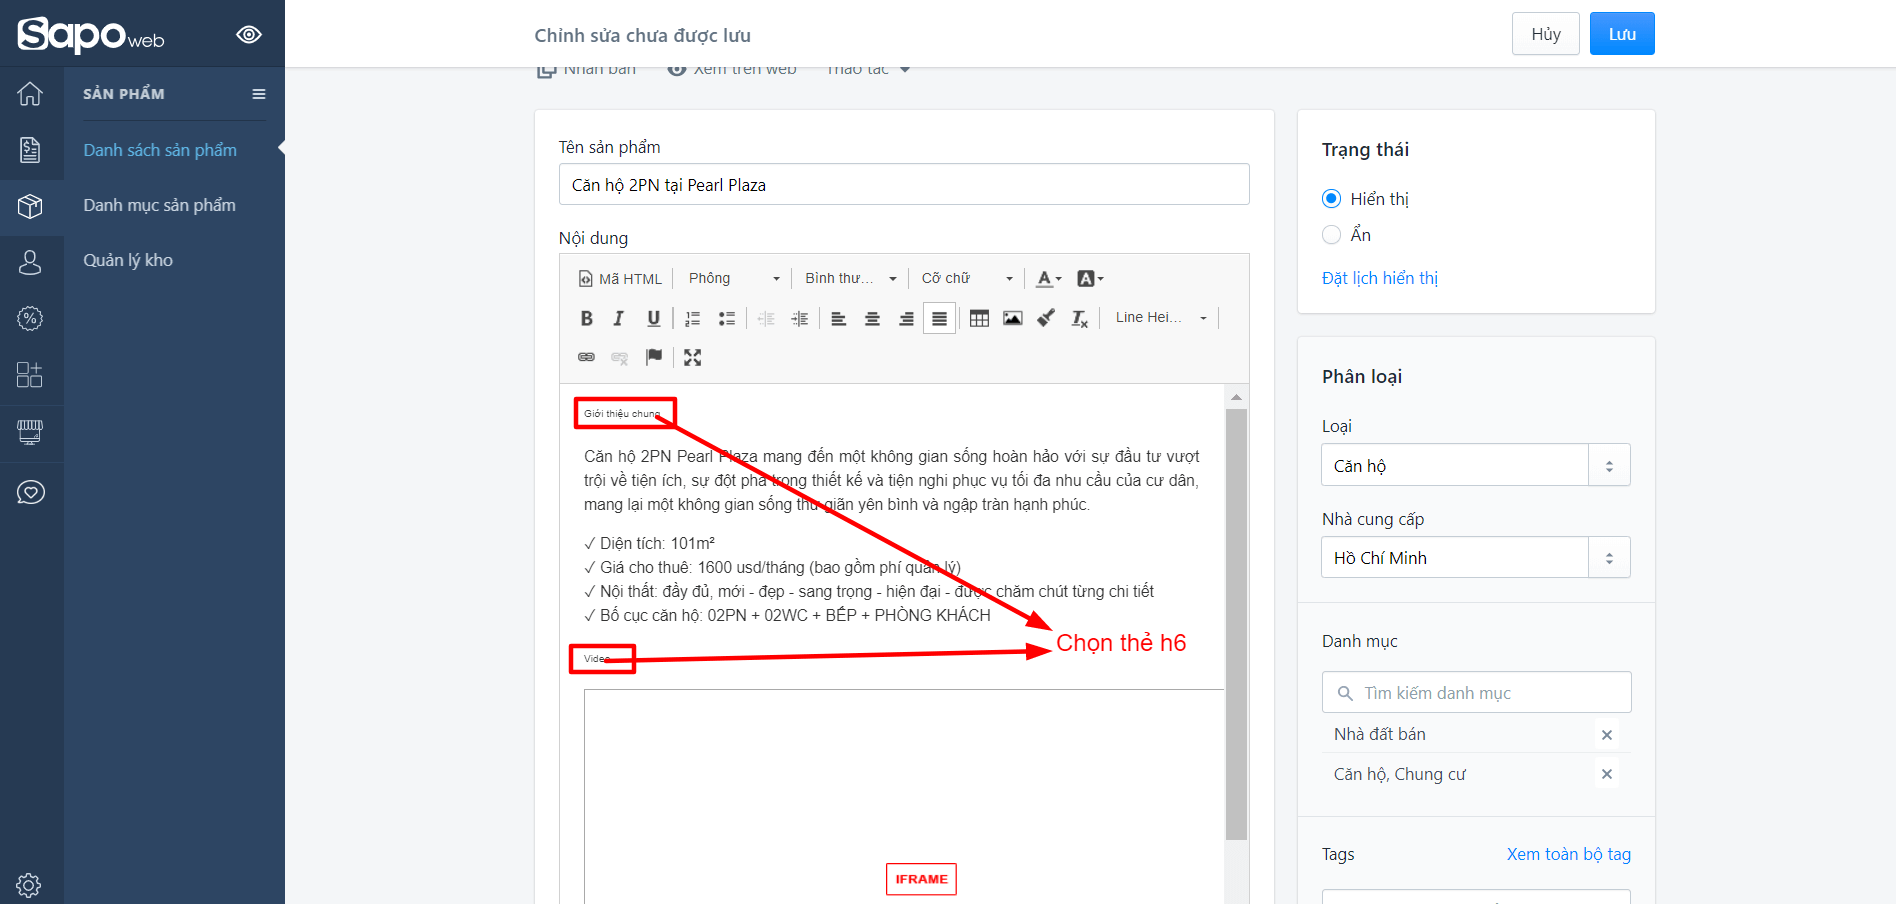Image resolution: width=1896 pixels, height=904 pixels.
Task: Remove the Căn hộ, Chung cư category
Action: [1607, 774]
